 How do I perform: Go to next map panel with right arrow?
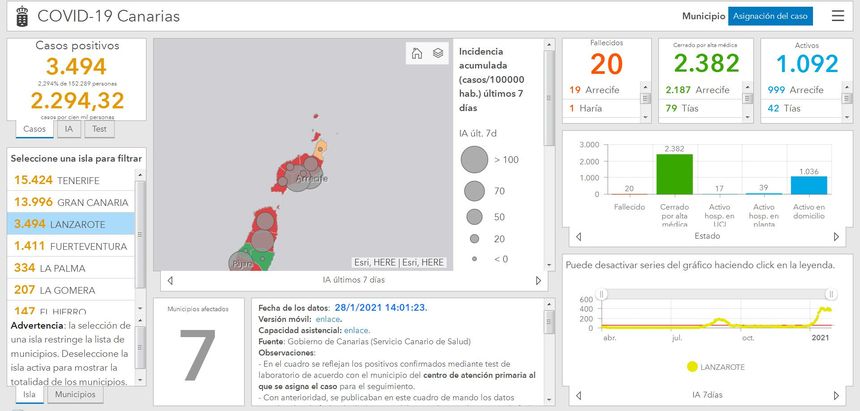[539, 281]
